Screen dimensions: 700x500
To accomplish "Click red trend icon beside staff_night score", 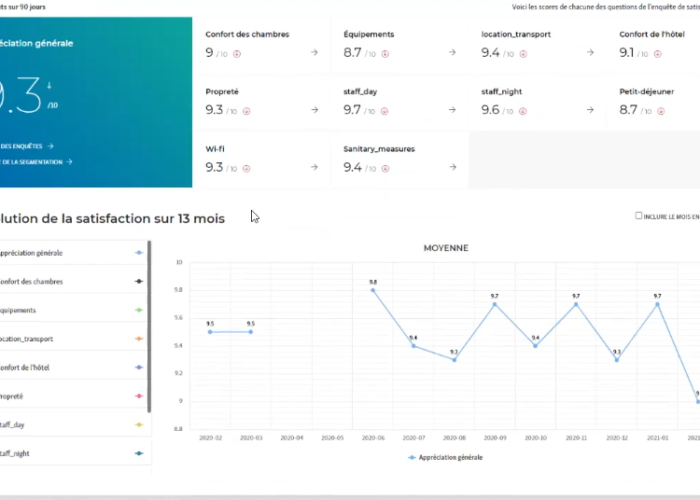I will coord(523,111).
